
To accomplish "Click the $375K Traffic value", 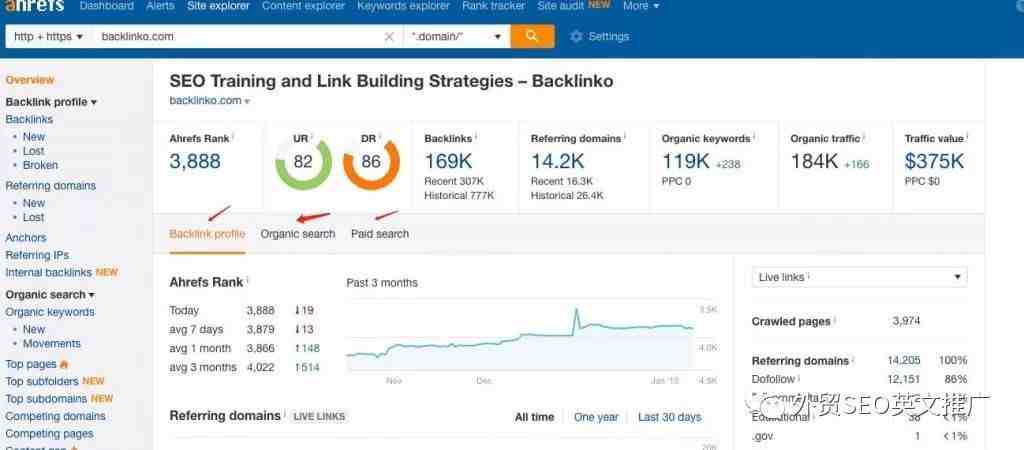I will coord(935,161).
